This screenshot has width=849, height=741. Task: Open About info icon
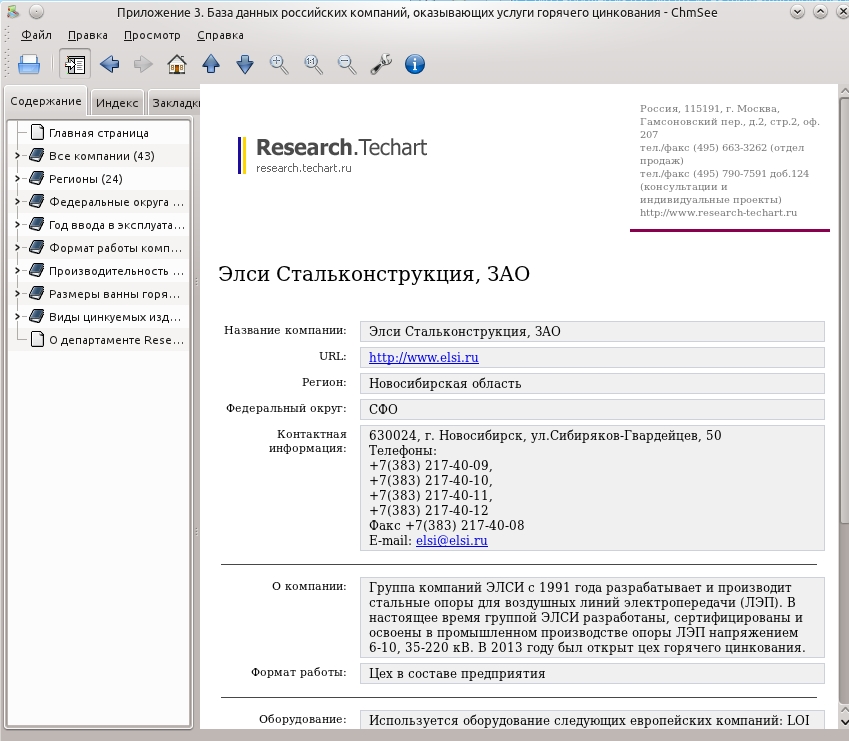(415, 64)
